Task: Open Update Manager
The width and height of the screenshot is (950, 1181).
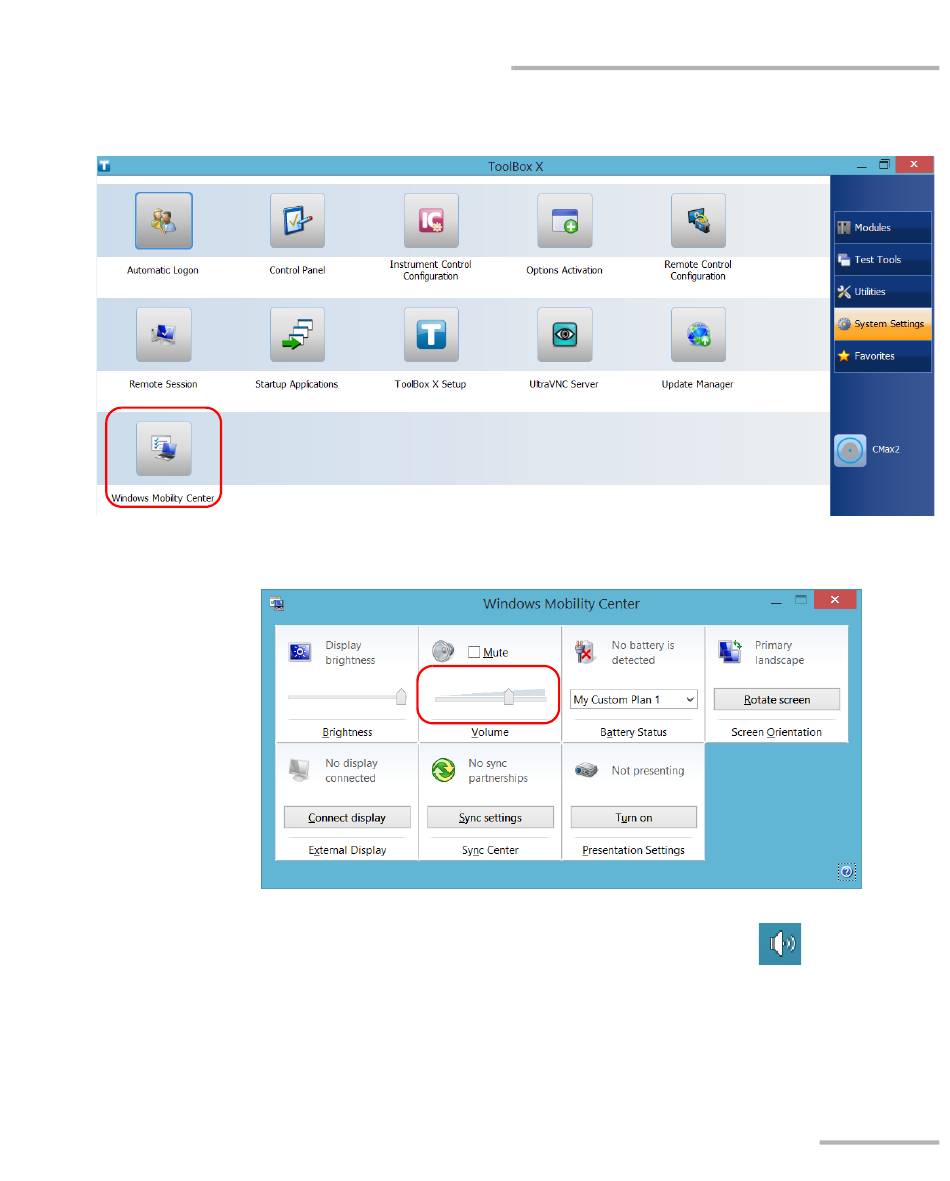Action: tap(698, 334)
